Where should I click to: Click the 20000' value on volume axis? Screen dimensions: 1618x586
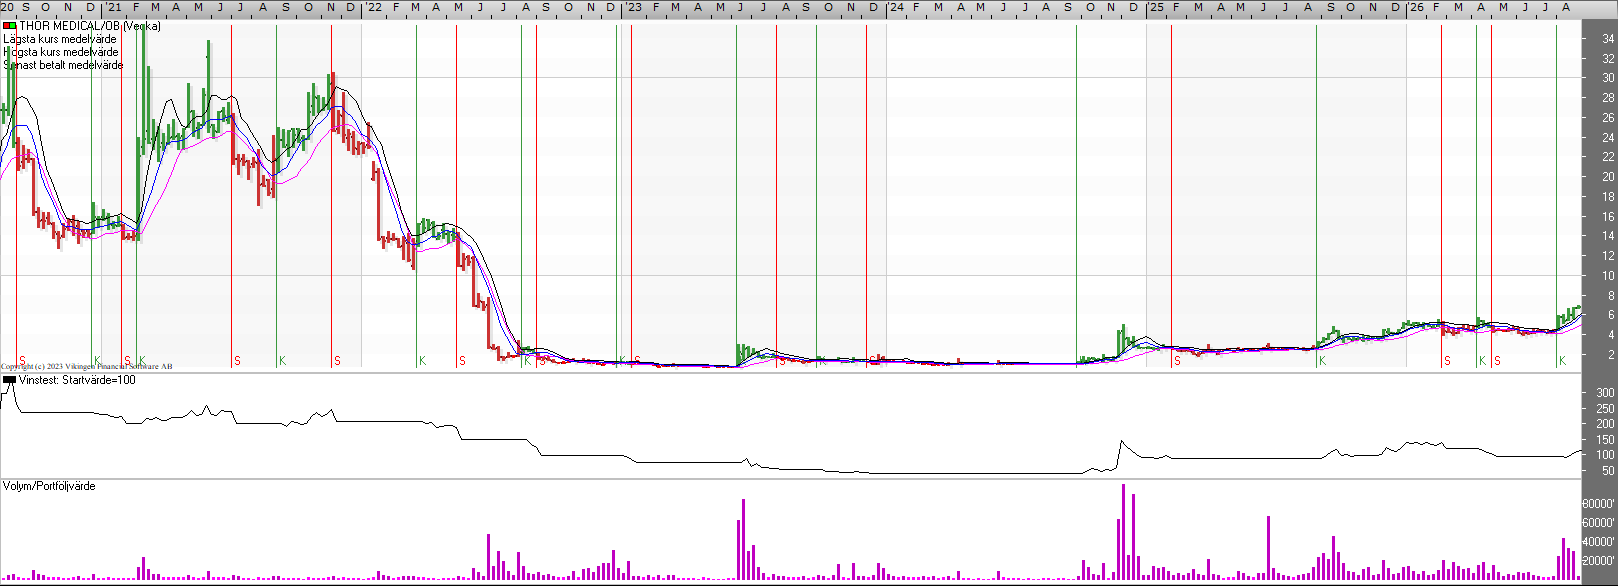pyautogui.click(x=1600, y=561)
